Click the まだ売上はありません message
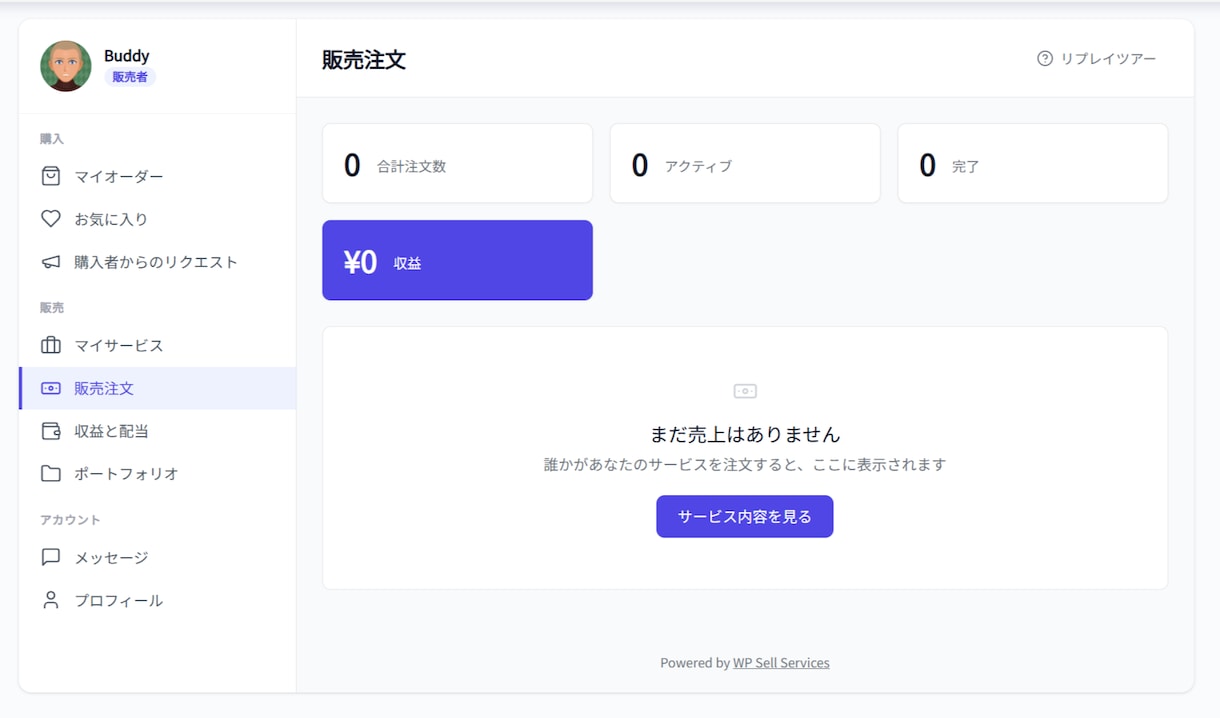This screenshot has height=718, width=1220. point(745,434)
